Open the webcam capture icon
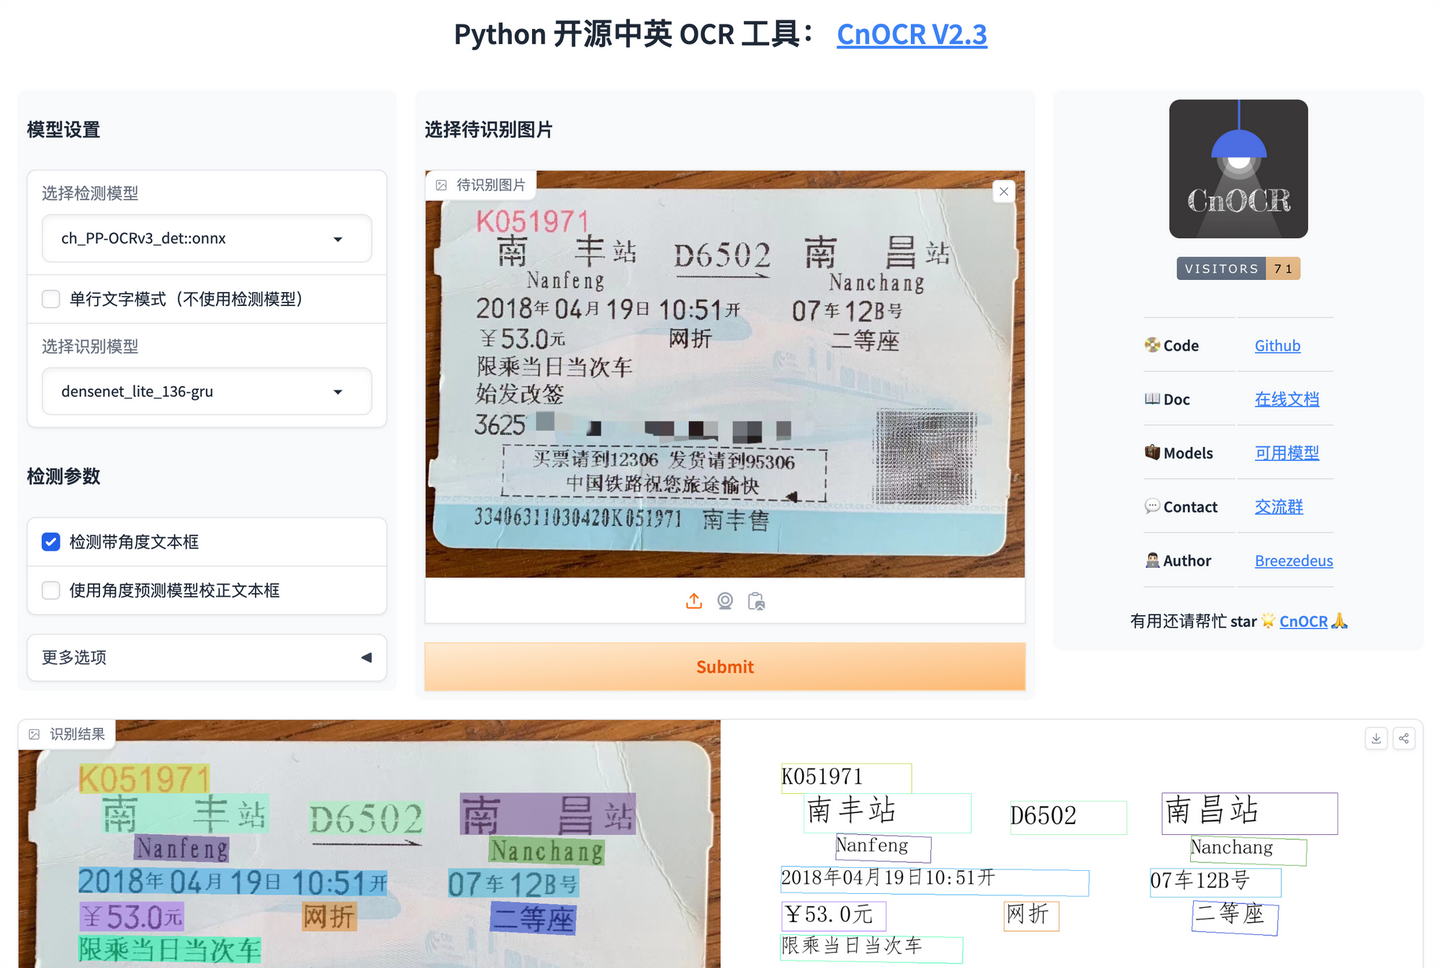Image resolution: width=1440 pixels, height=968 pixels. coord(725,601)
